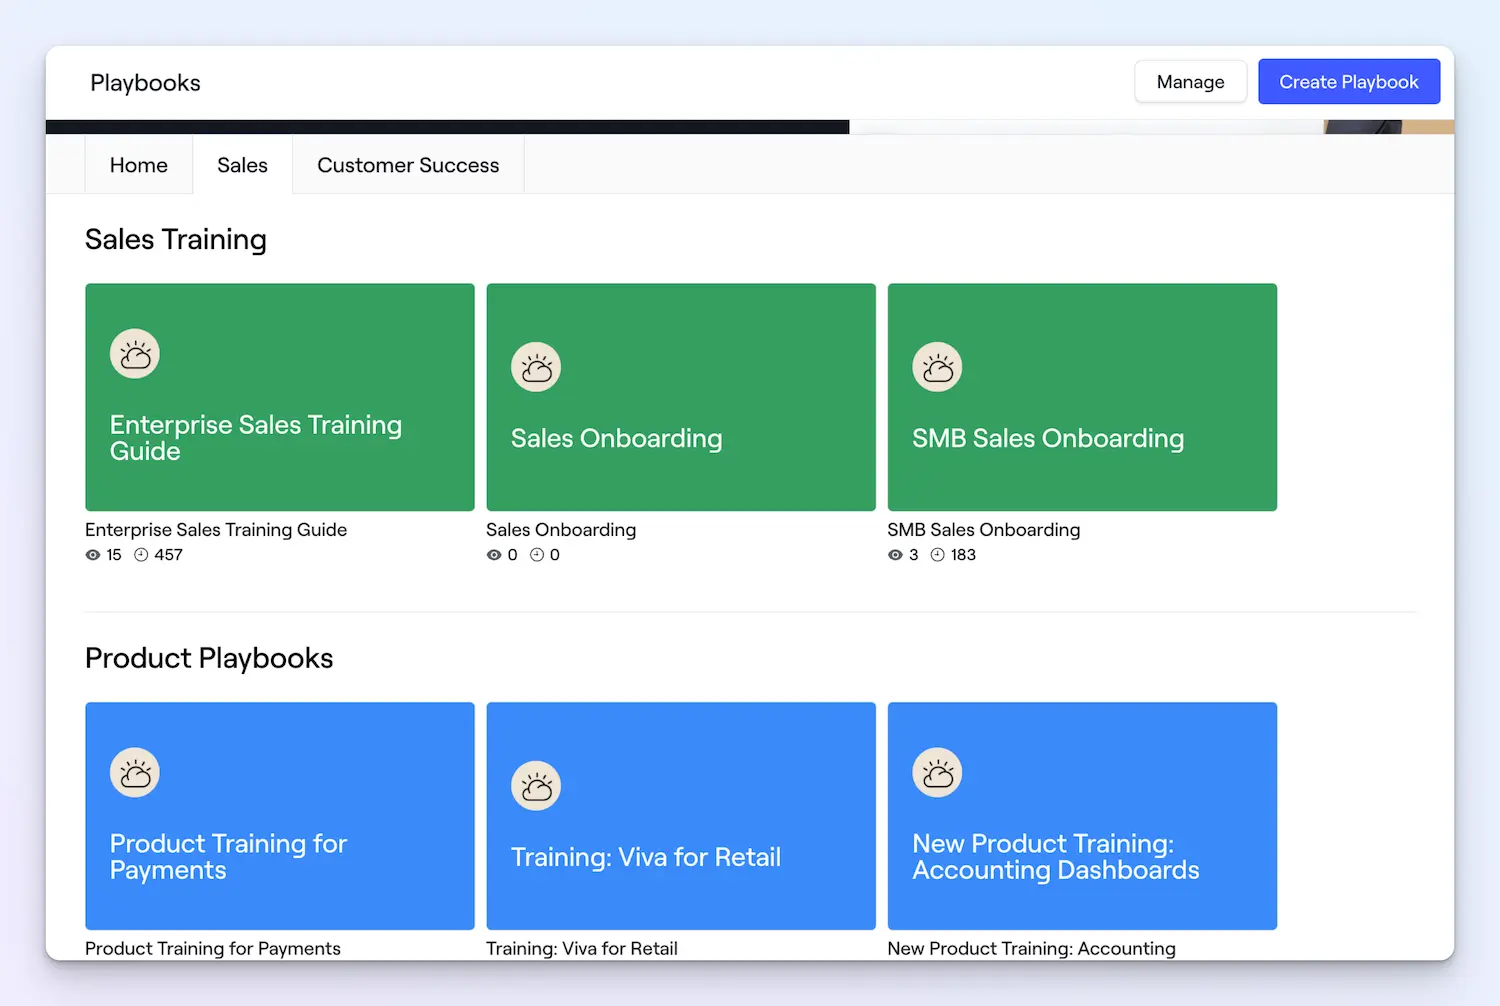Image resolution: width=1500 pixels, height=1006 pixels.
Task: Click the sun-cloud icon on Sales Onboarding card
Action: coord(536,368)
